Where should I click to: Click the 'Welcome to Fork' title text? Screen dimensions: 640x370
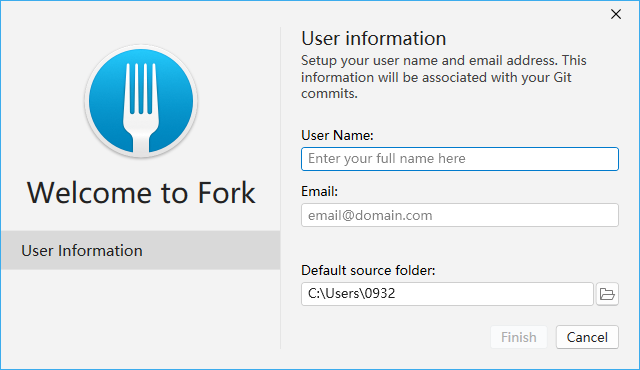tap(141, 193)
